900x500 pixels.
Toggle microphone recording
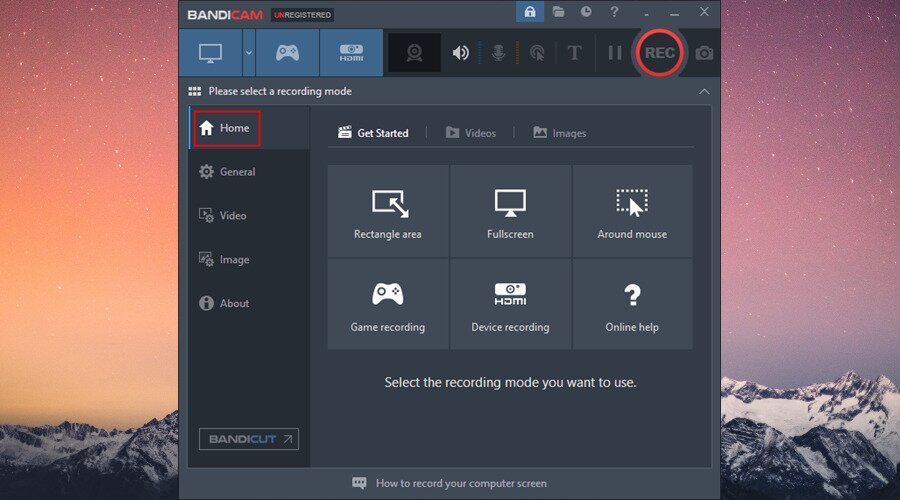pos(498,53)
